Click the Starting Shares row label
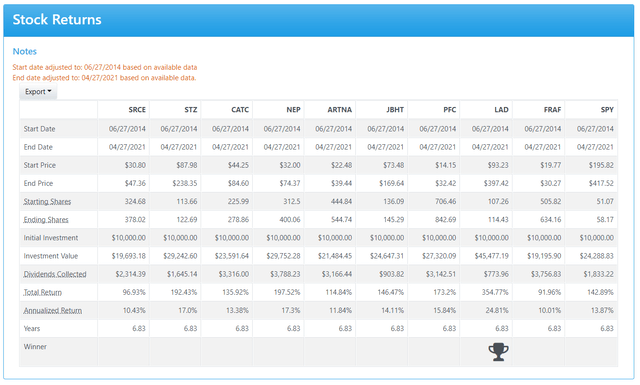The width and height of the screenshot is (640, 385). tap(47, 202)
